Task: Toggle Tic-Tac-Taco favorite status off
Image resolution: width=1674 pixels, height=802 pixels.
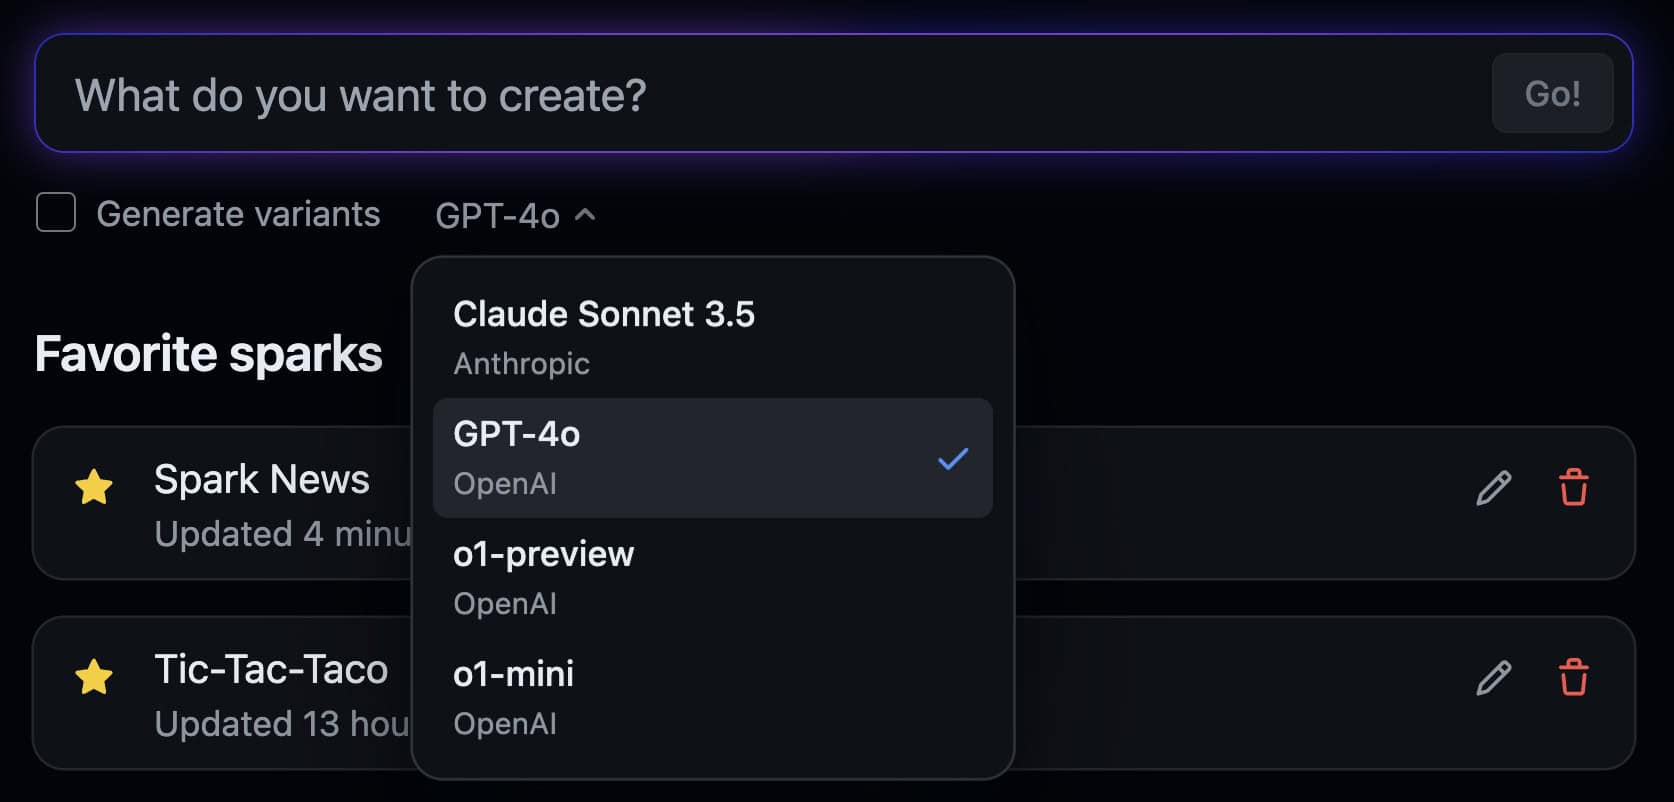Action: [x=93, y=678]
